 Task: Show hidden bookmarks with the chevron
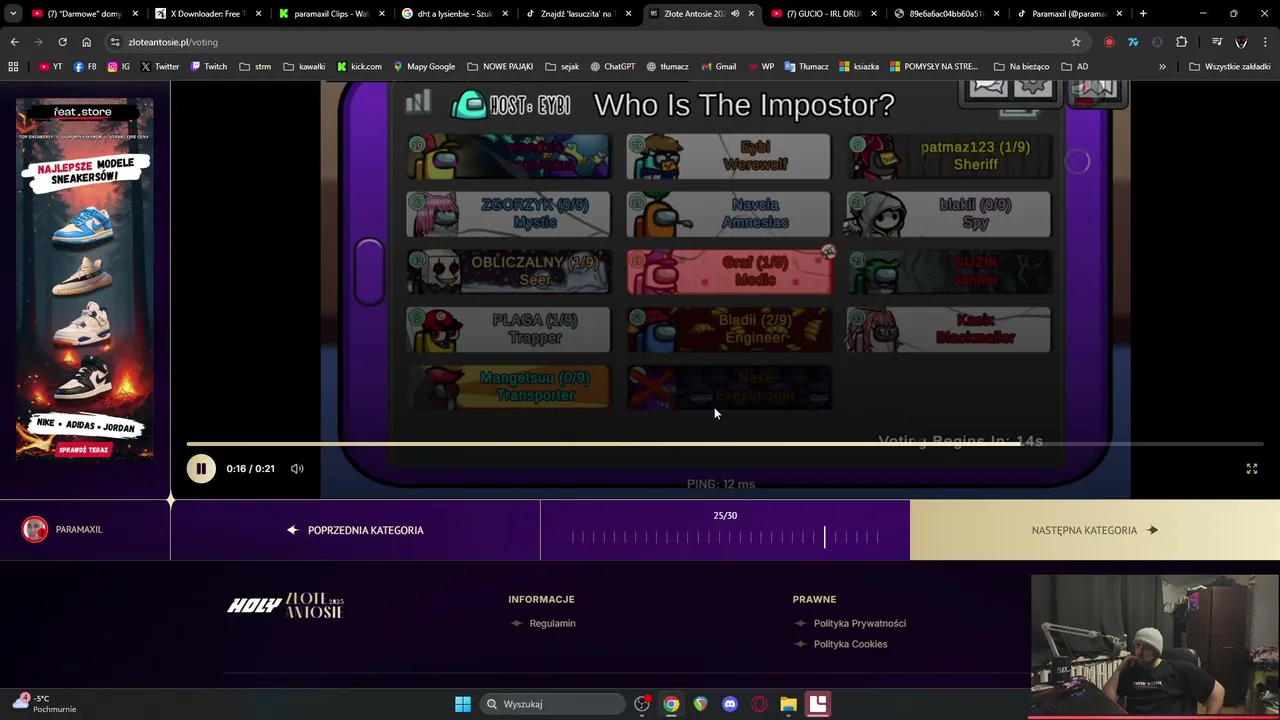(x=1162, y=66)
